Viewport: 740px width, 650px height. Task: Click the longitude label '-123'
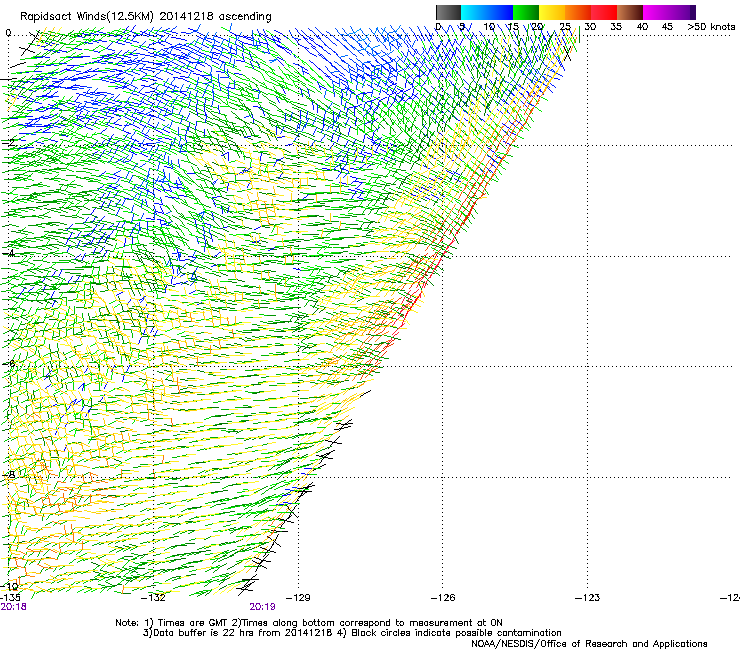pos(588,598)
